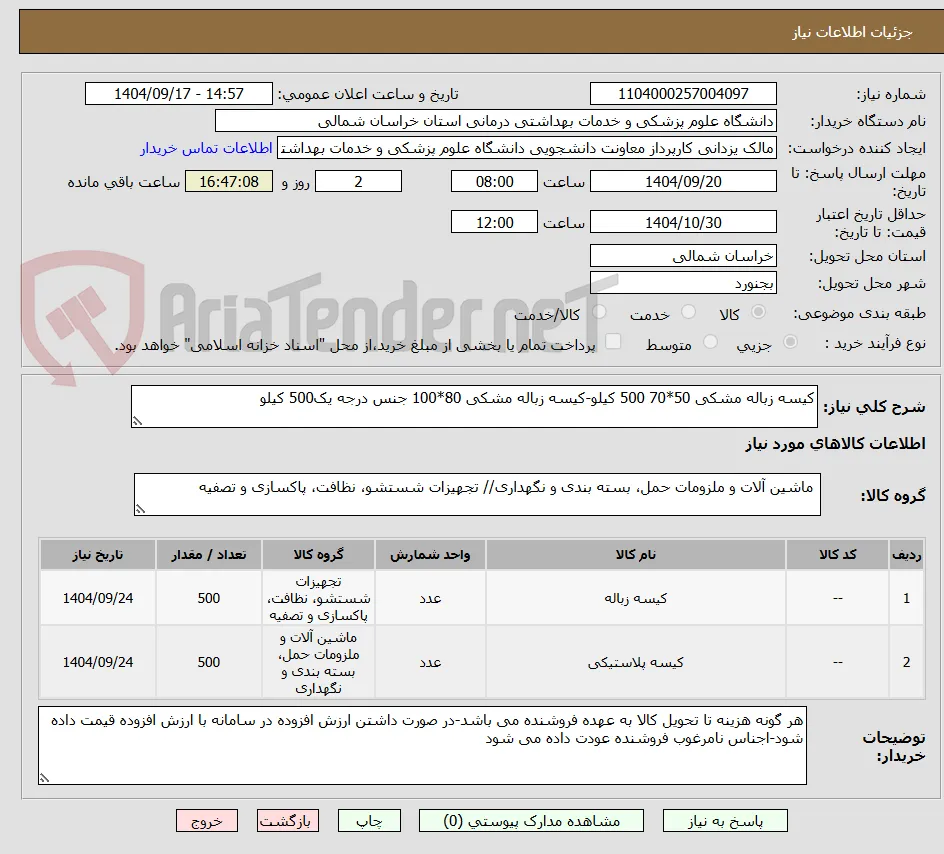Screen dimensions: 944x854
Task: Click the پاسخ به نیاز button
Action: pos(725,821)
